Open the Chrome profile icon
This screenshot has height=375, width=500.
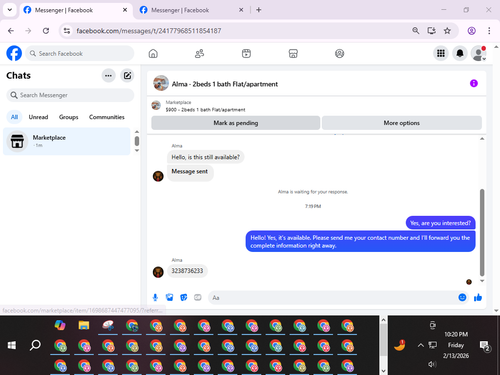coord(471,31)
